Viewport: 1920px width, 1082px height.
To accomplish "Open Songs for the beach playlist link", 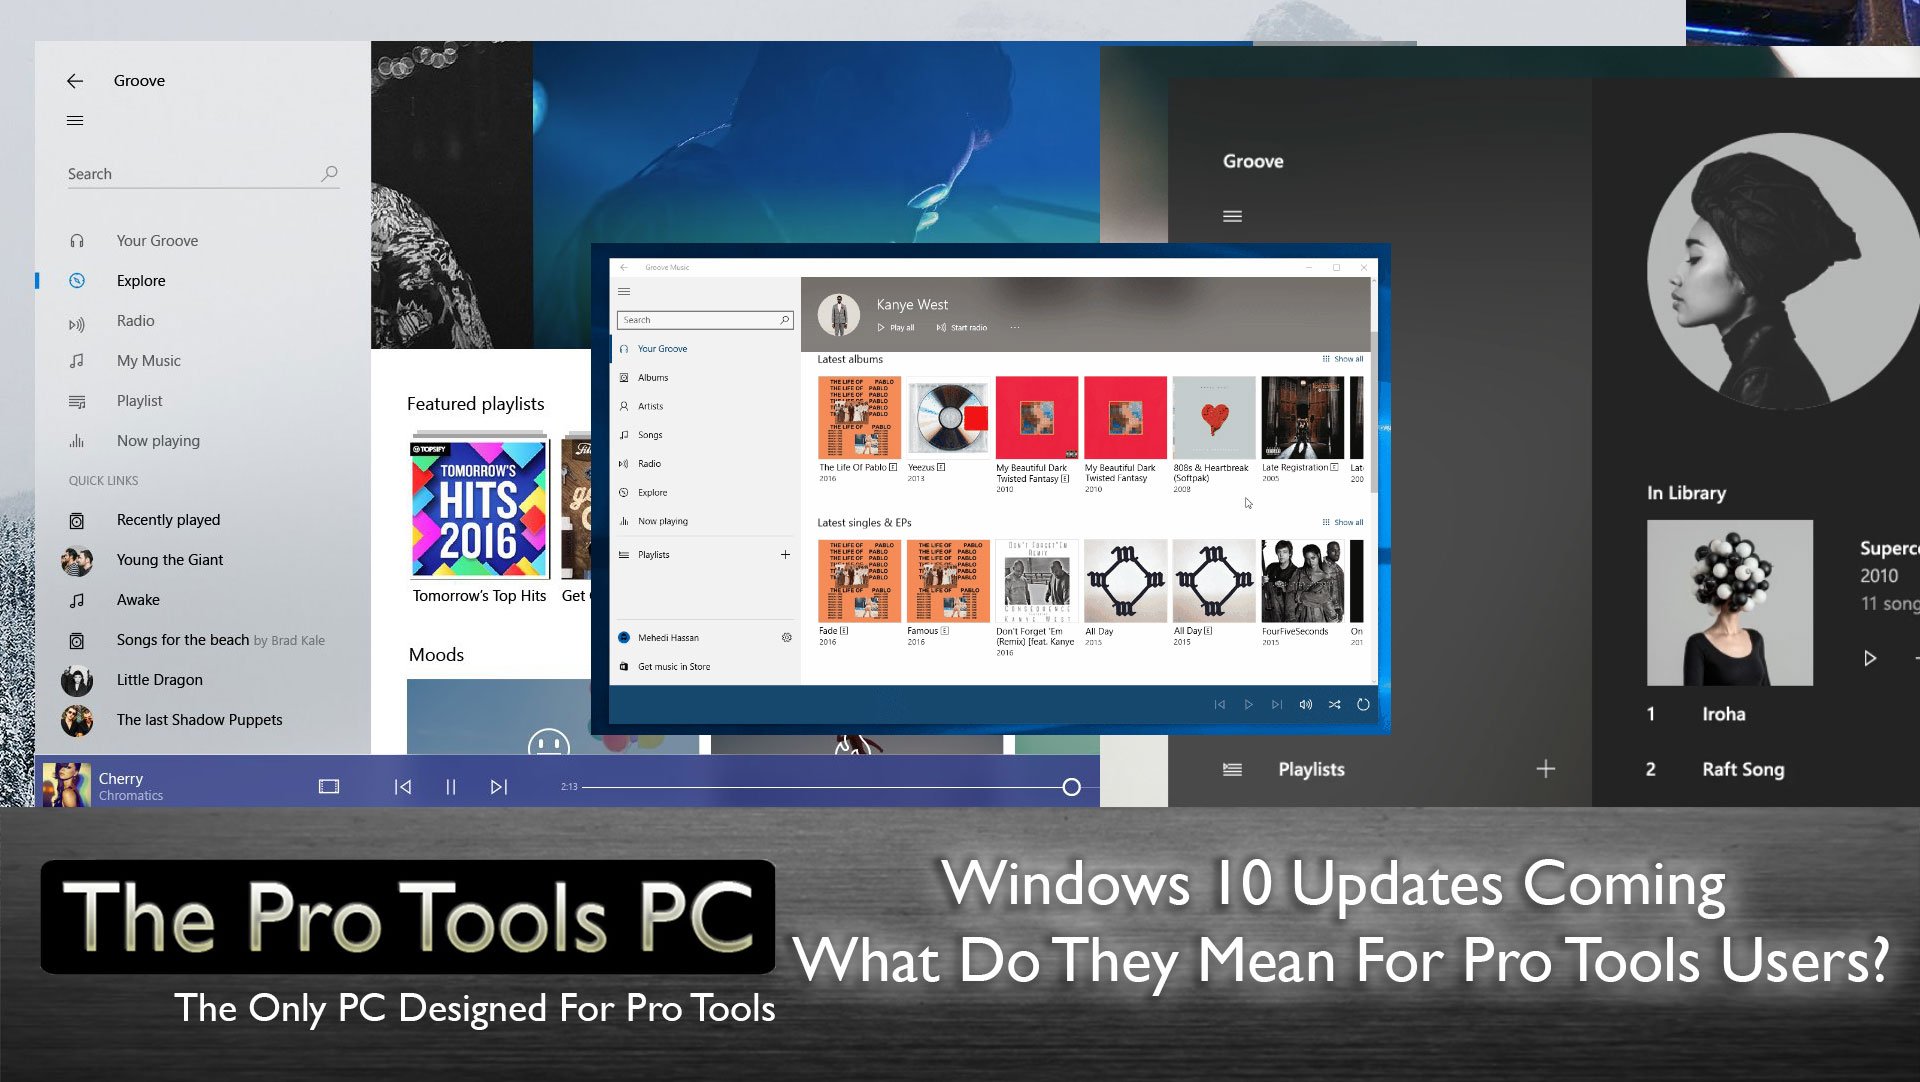I will [x=220, y=640].
